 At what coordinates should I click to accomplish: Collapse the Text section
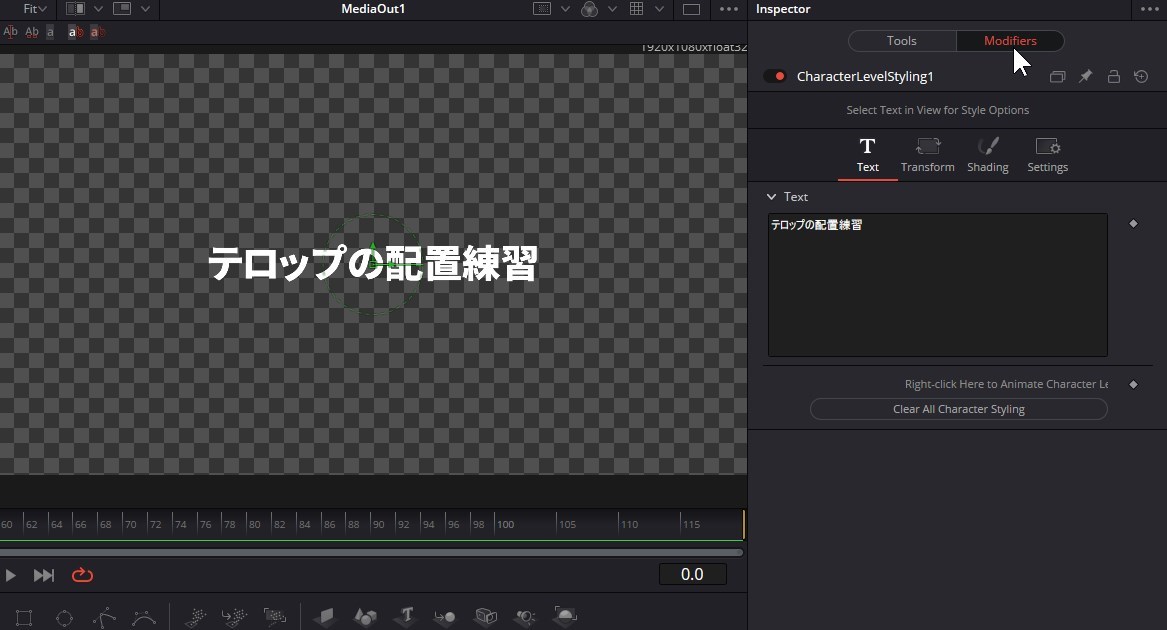[x=771, y=196]
